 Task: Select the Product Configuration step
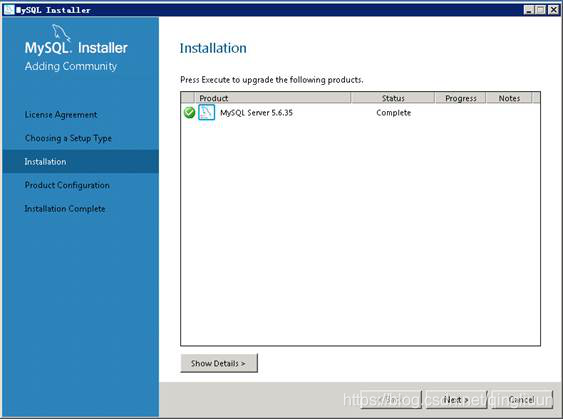coord(67,185)
